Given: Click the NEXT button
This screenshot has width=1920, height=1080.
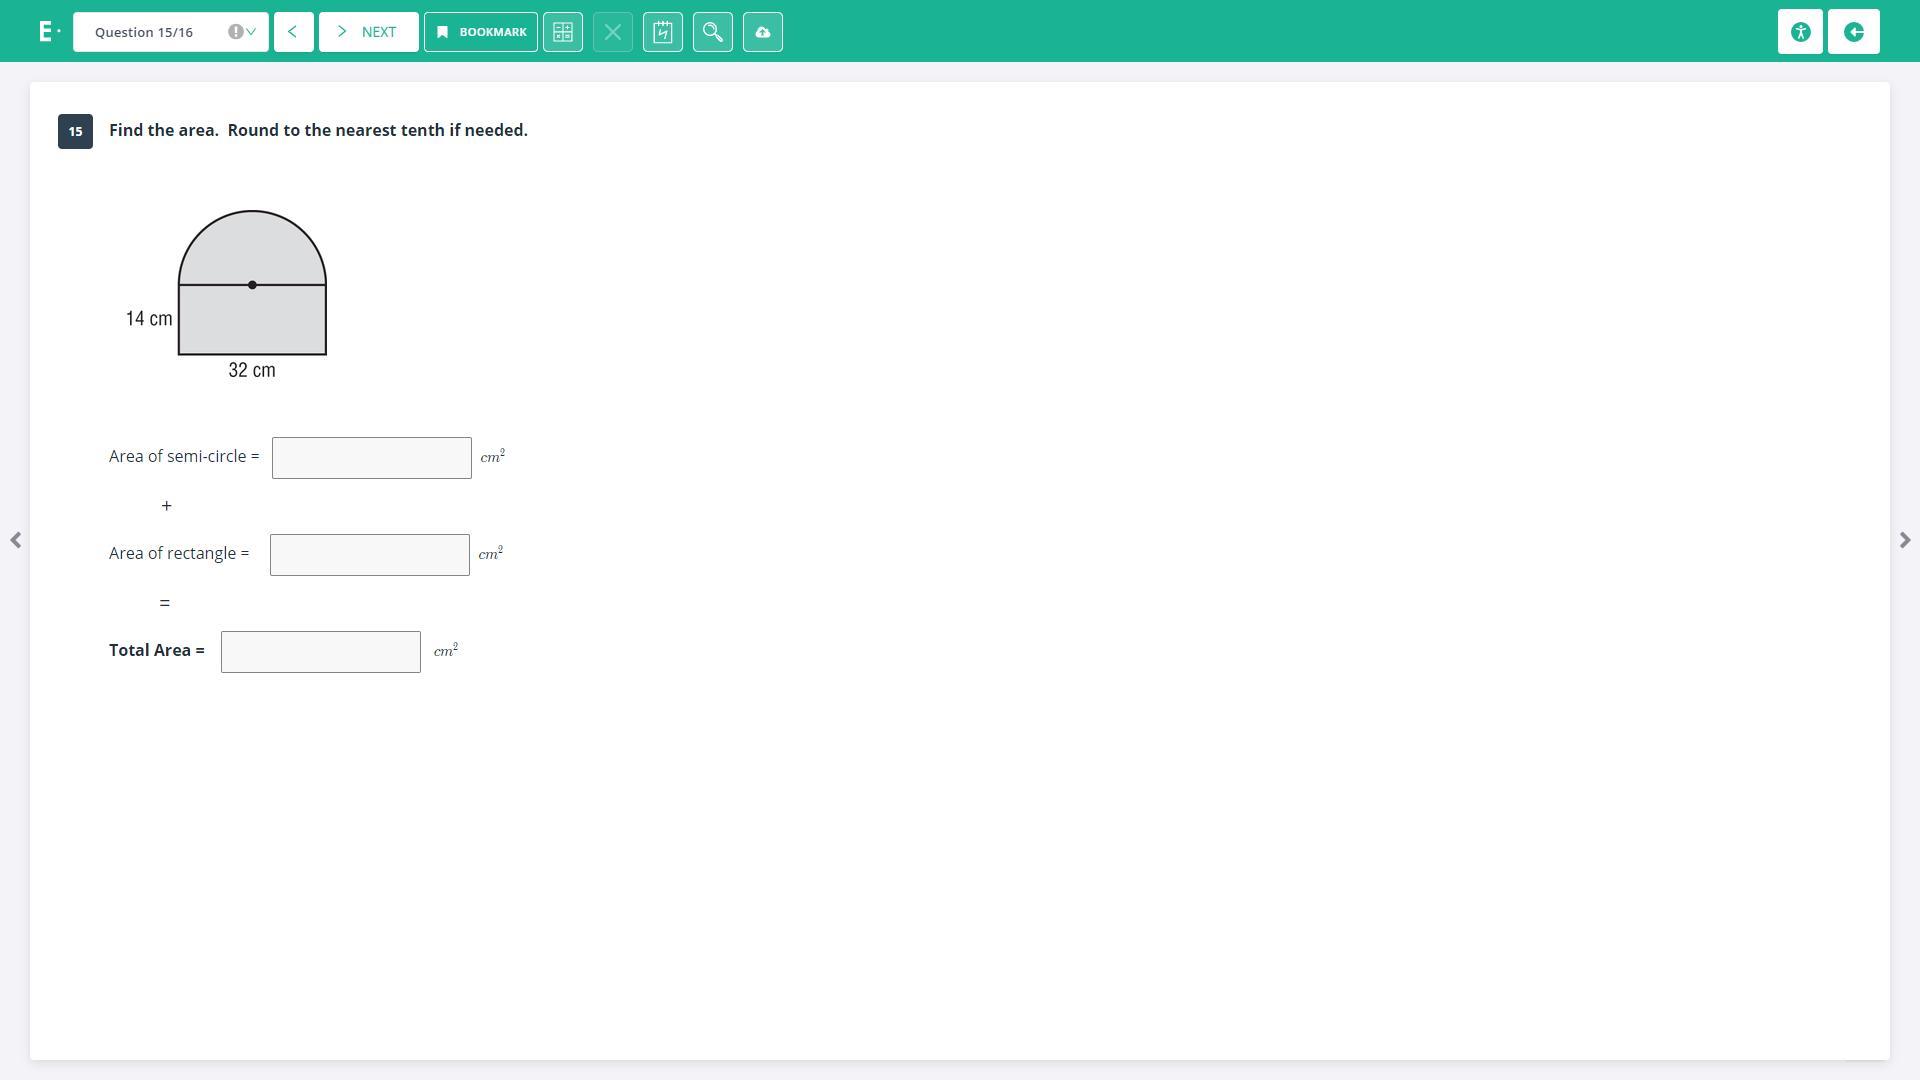Looking at the screenshot, I should [x=368, y=32].
